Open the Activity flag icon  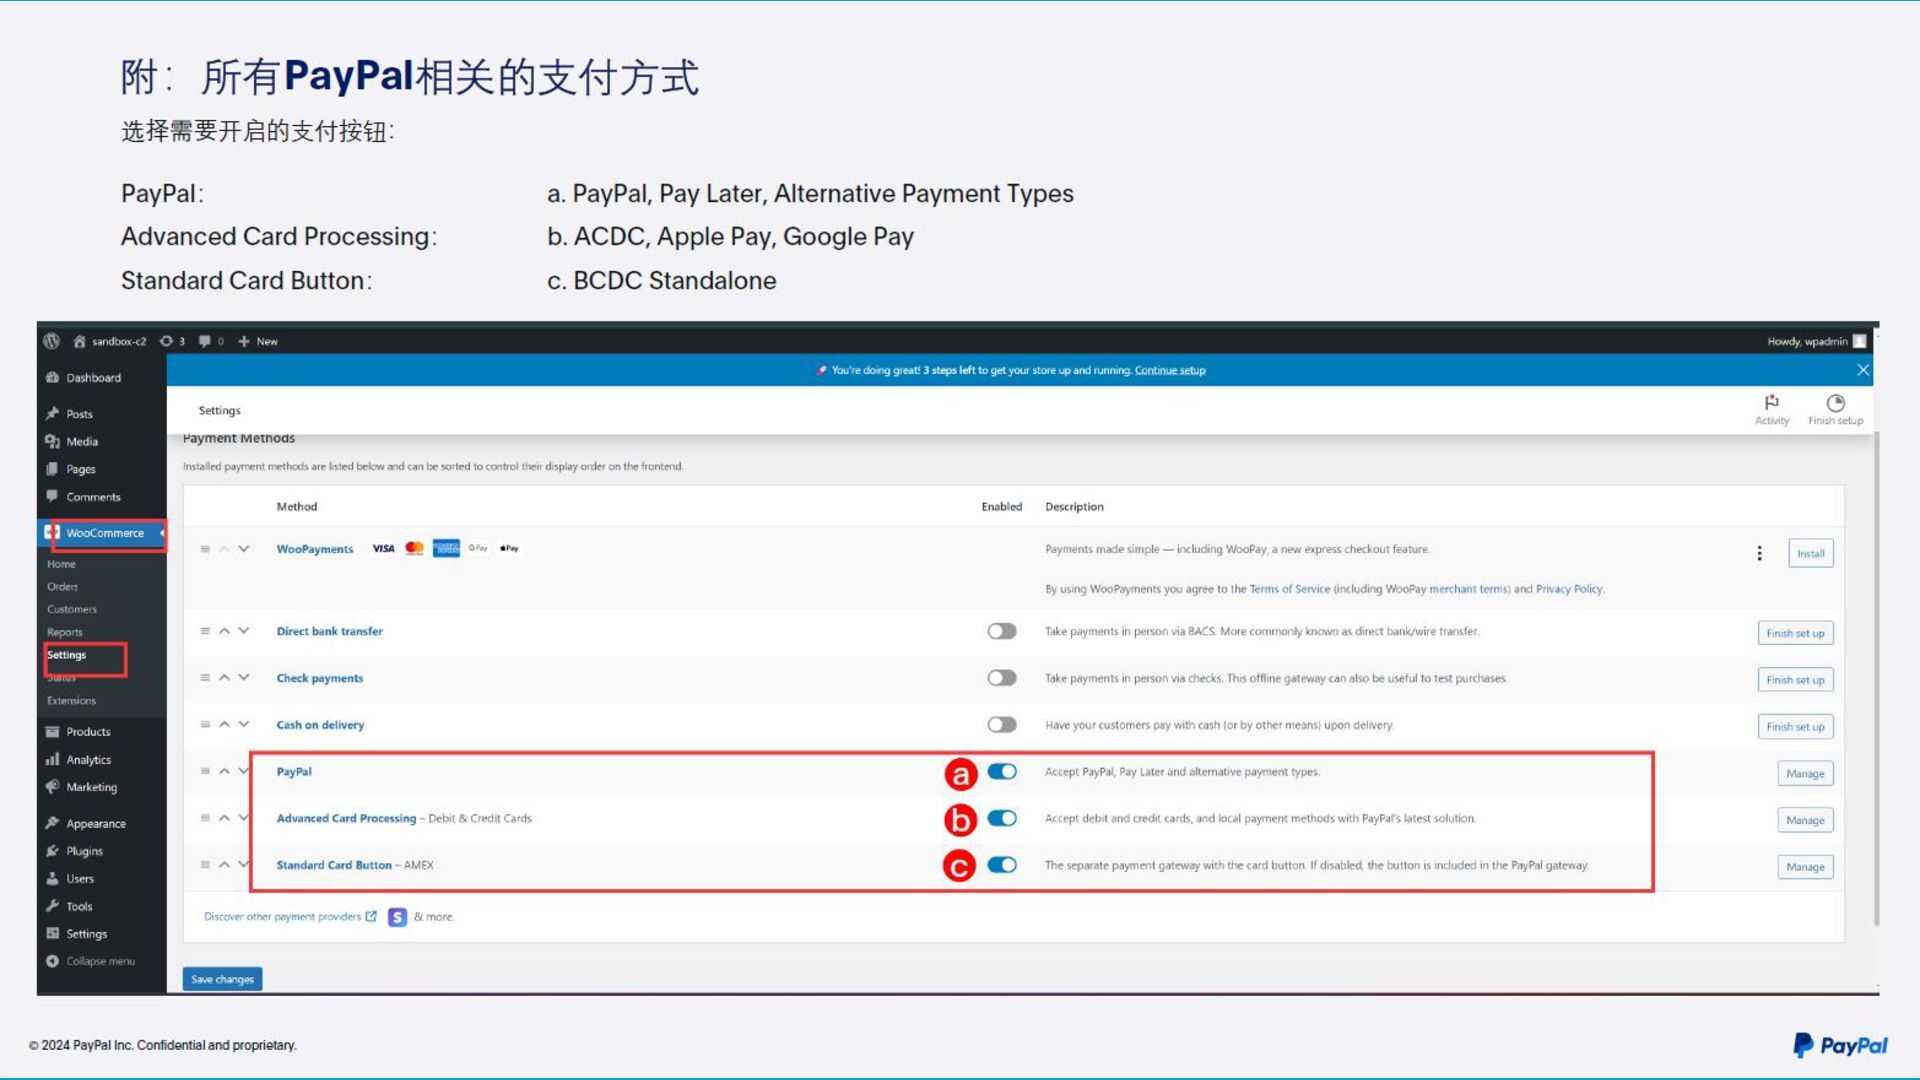click(x=1772, y=402)
